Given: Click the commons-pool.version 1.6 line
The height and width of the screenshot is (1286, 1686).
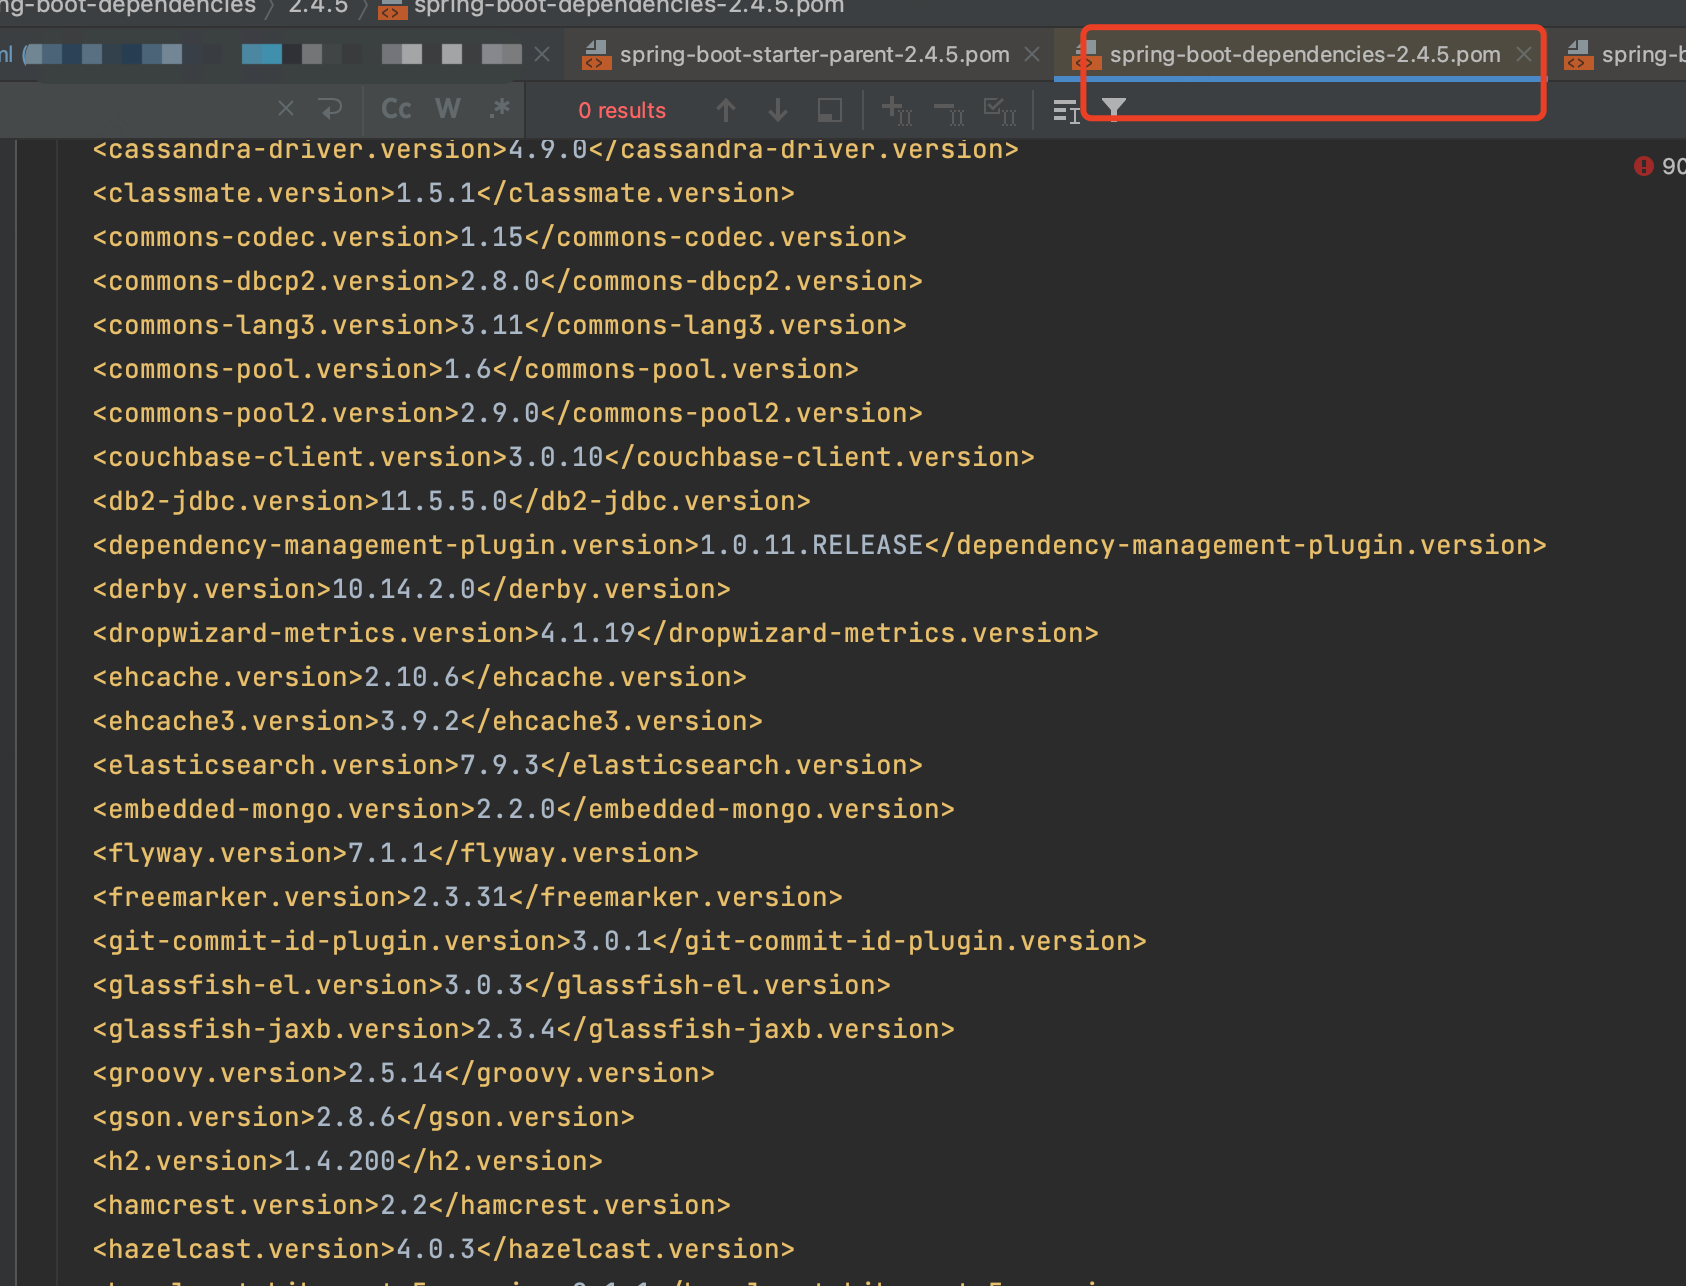Looking at the screenshot, I should (x=476, y=369).
